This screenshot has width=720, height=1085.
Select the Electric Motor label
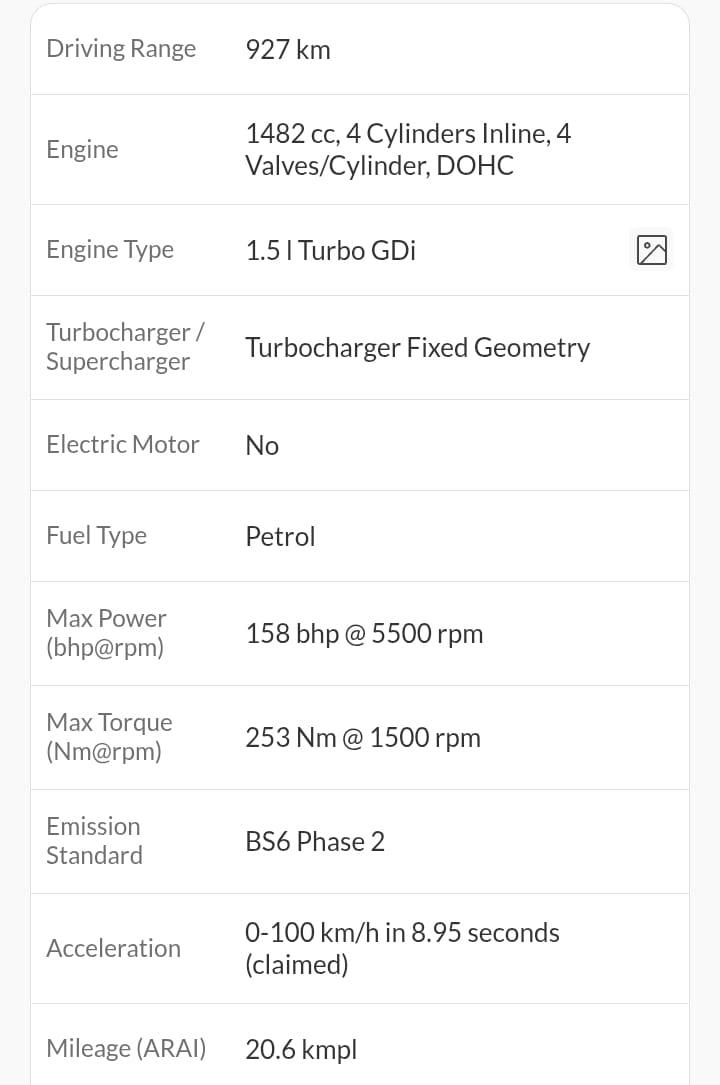coord(122,444)
